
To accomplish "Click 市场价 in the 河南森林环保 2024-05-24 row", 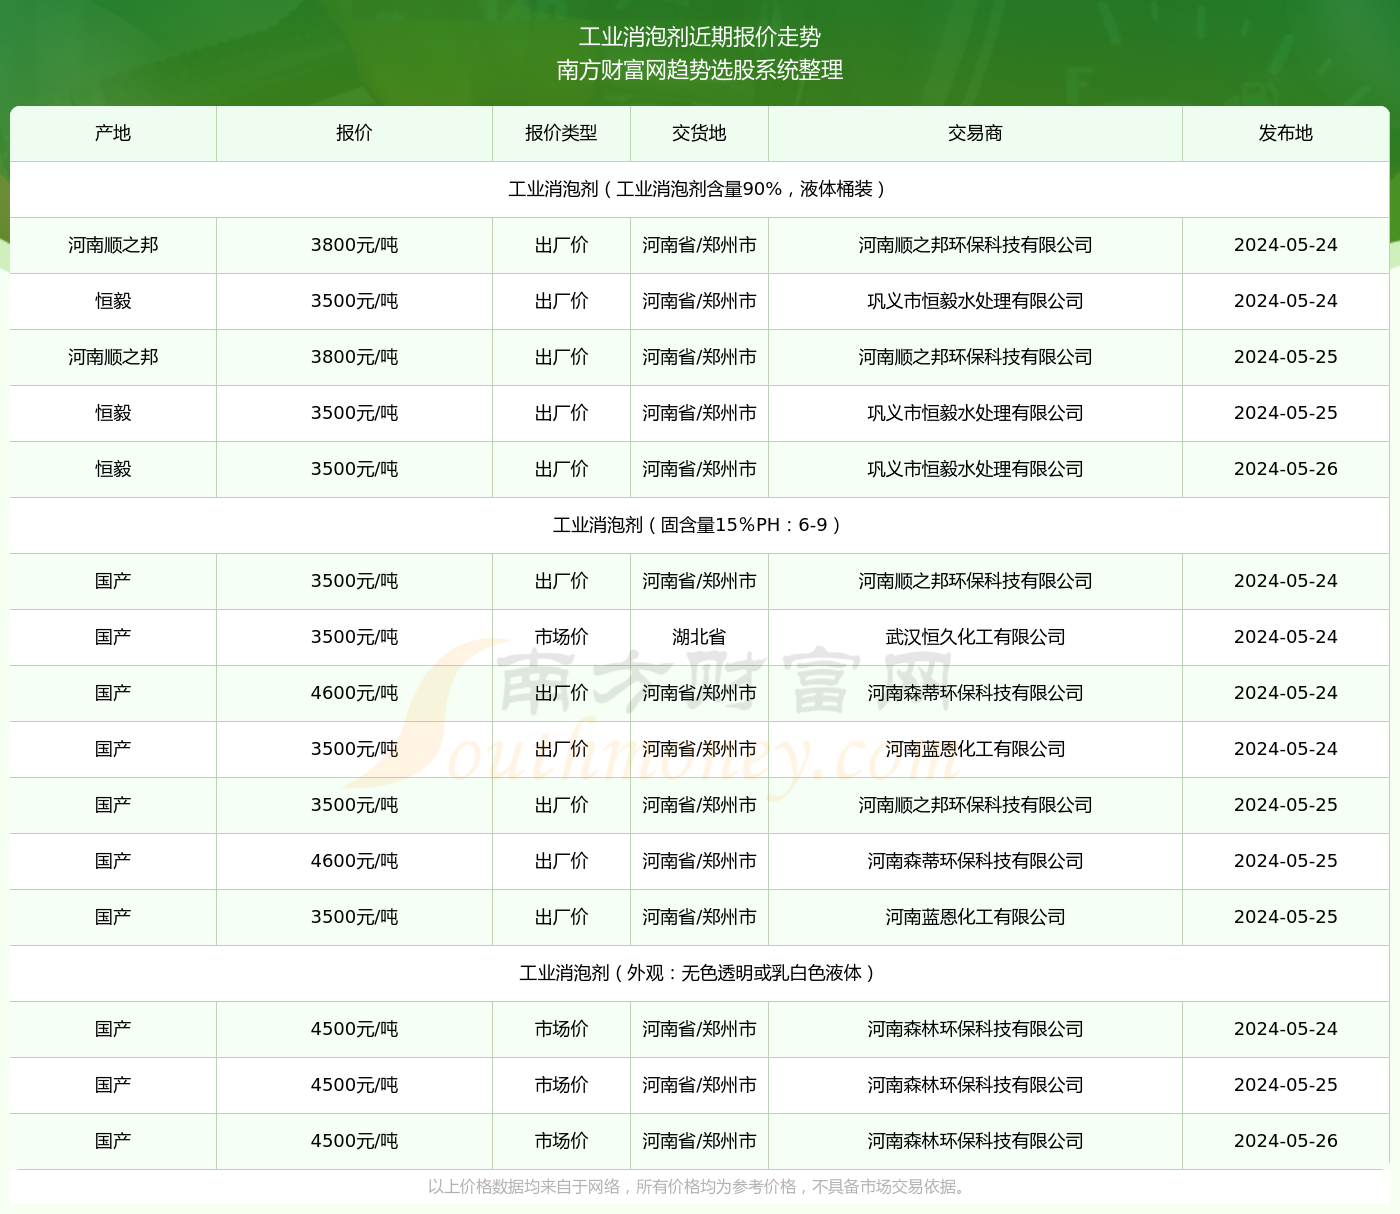I will click(561, 1029).
